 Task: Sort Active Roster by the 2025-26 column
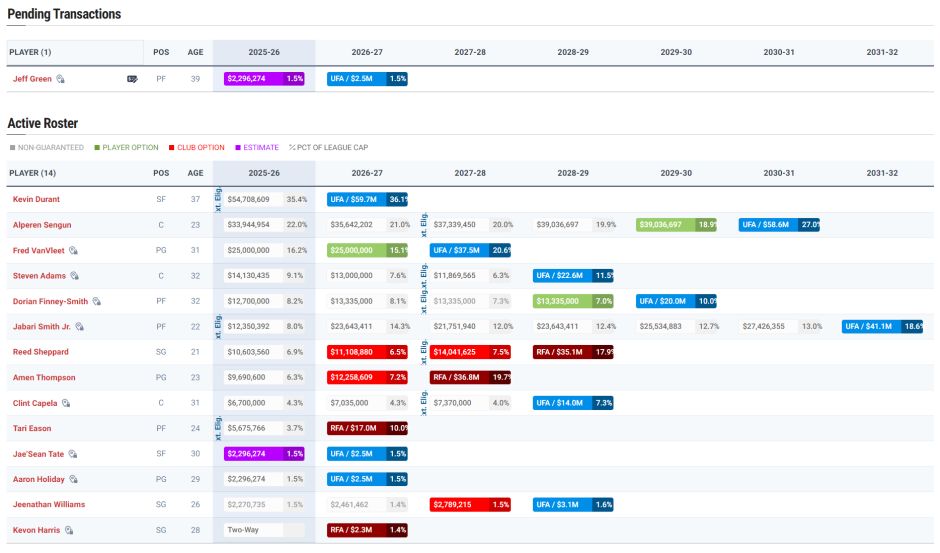(264, 173)
